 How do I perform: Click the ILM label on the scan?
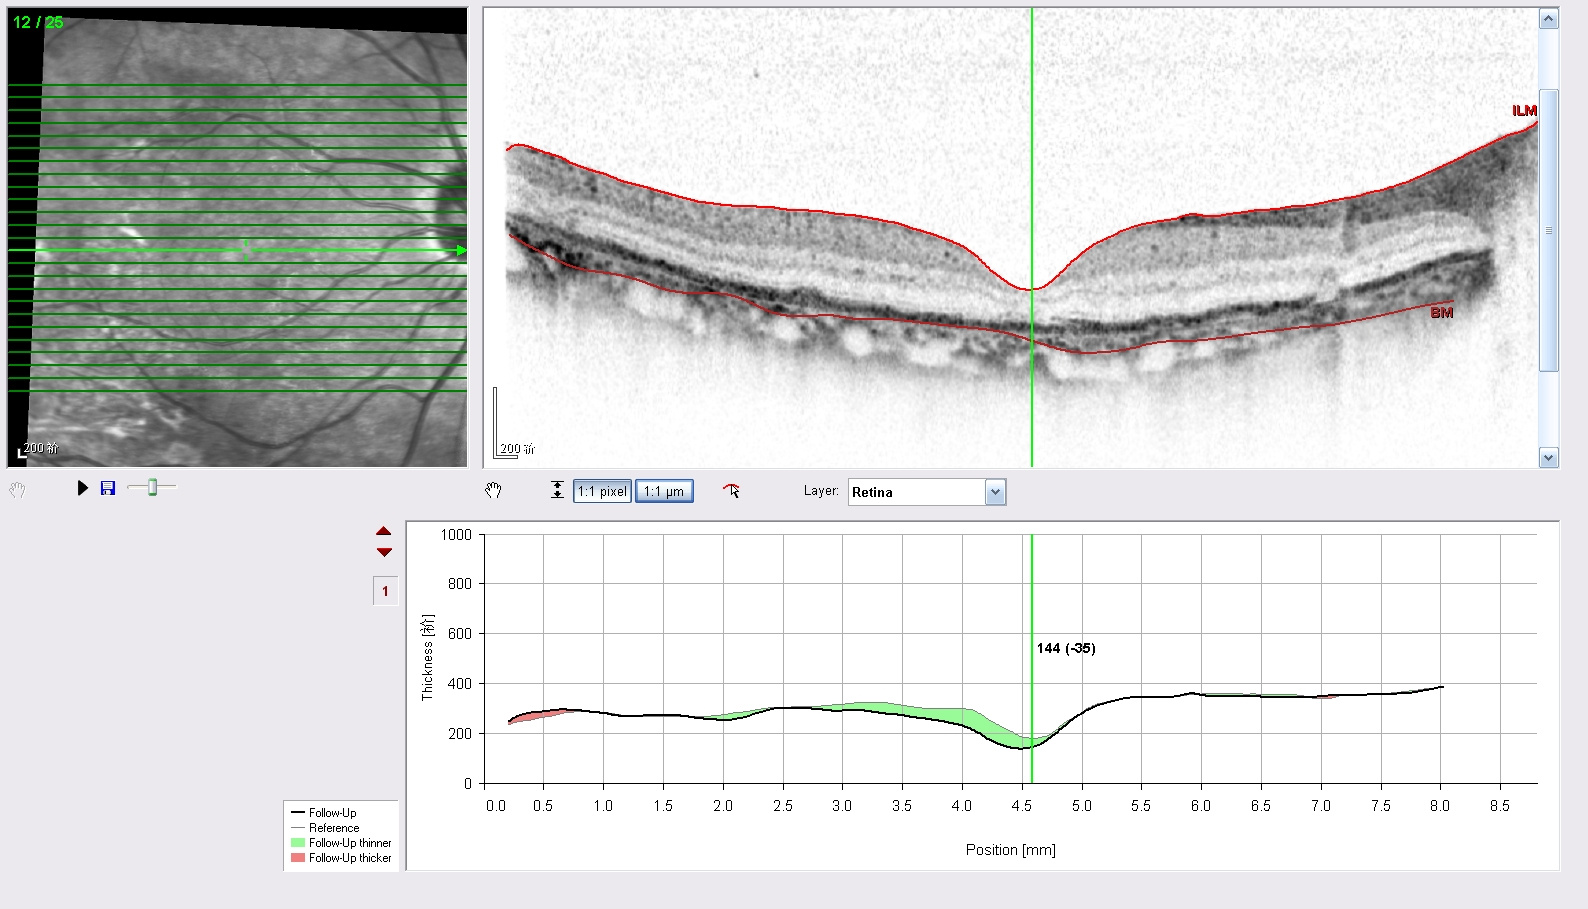1524,111
